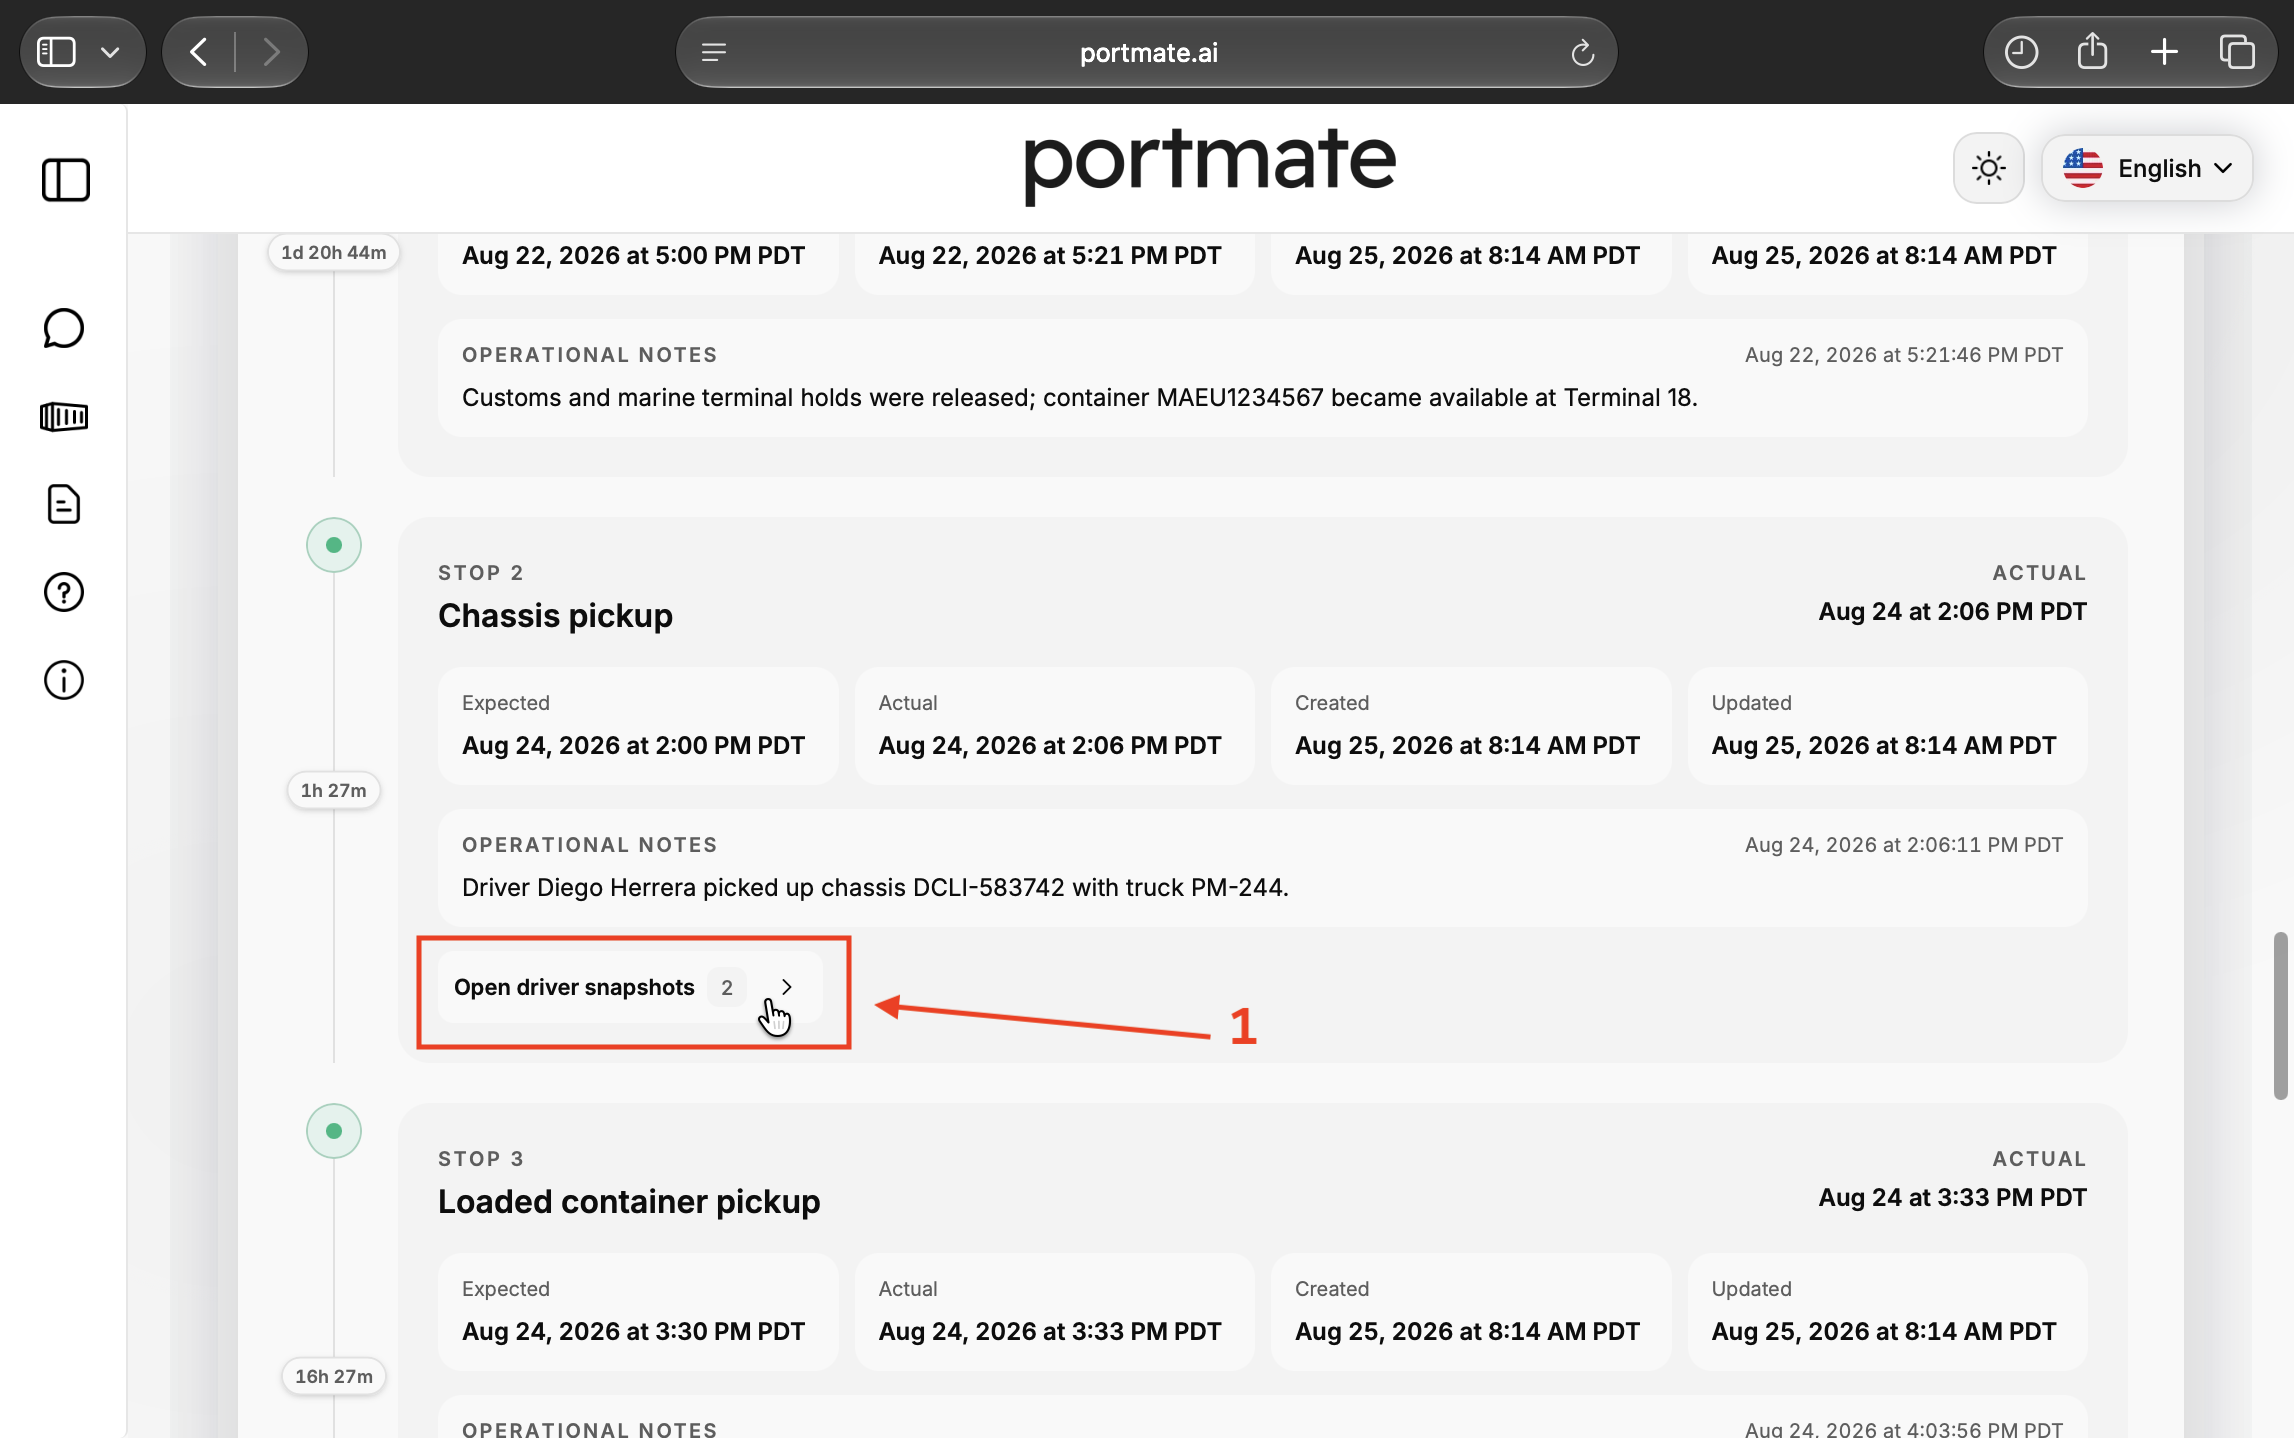Open a new browser tab

coord(2164,52)
